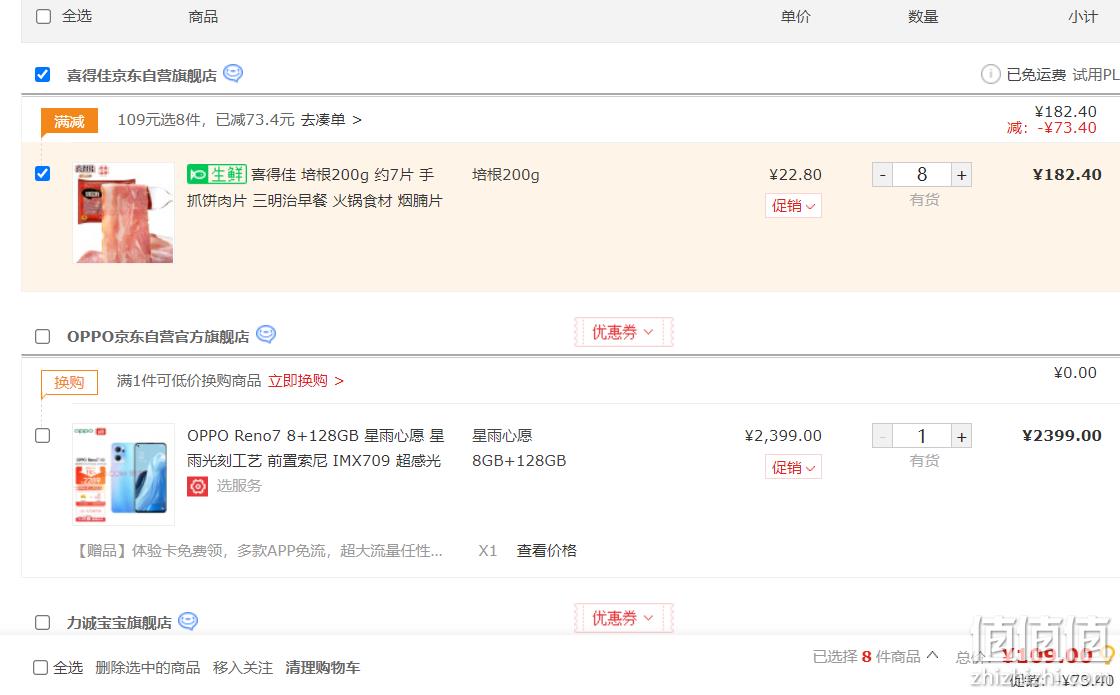Click the 星雨心愿 color specification
1120x695 pixels.
[502, 436]
